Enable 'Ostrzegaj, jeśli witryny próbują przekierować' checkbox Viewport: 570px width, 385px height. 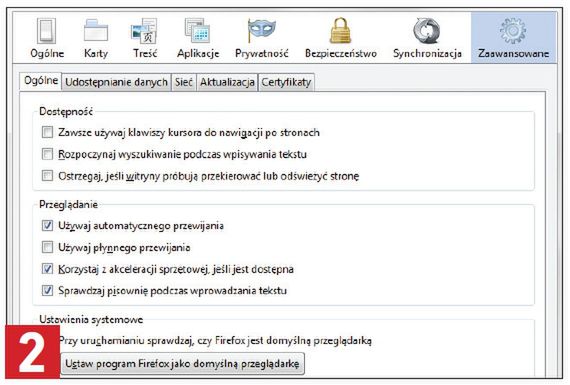47,176
